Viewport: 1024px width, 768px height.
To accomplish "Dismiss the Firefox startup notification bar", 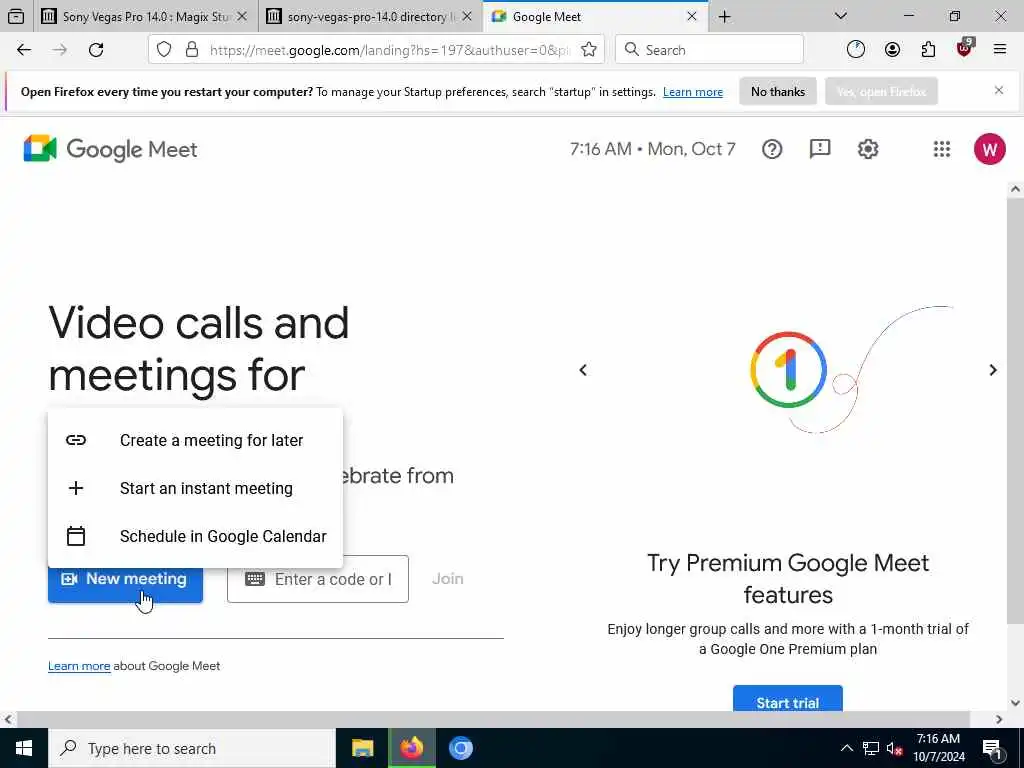I will click(x=999, y=90).
